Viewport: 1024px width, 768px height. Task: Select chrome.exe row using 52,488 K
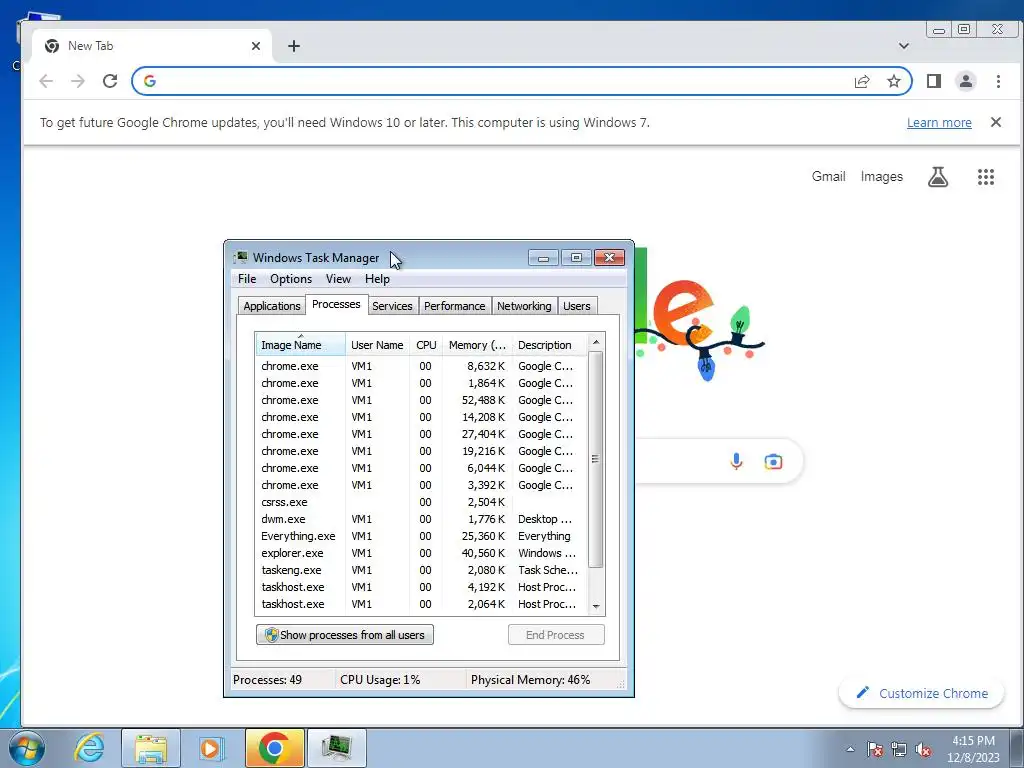(421, 400)
